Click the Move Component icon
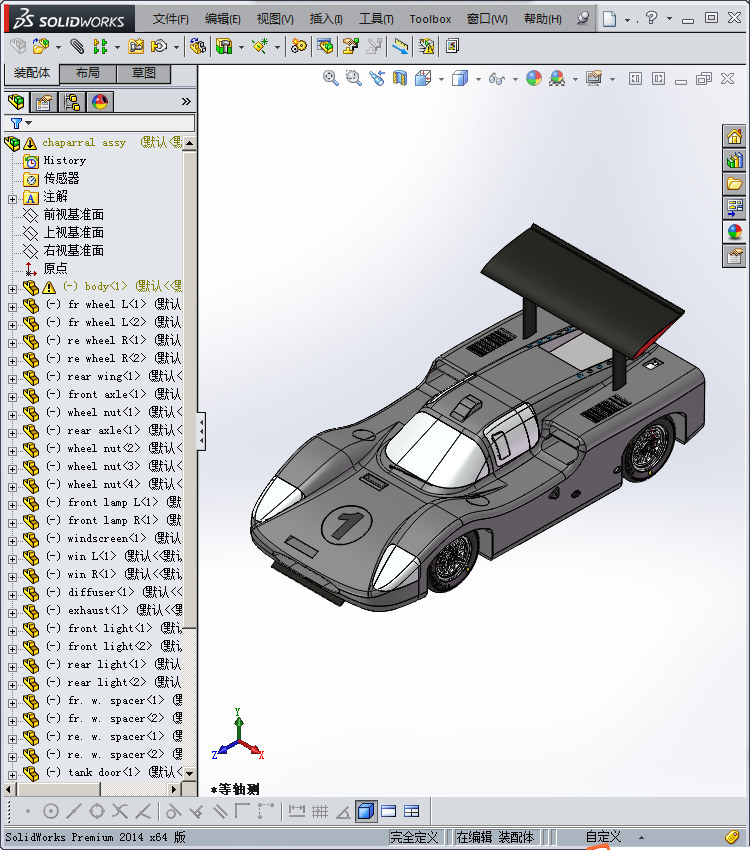 (159, 47)
